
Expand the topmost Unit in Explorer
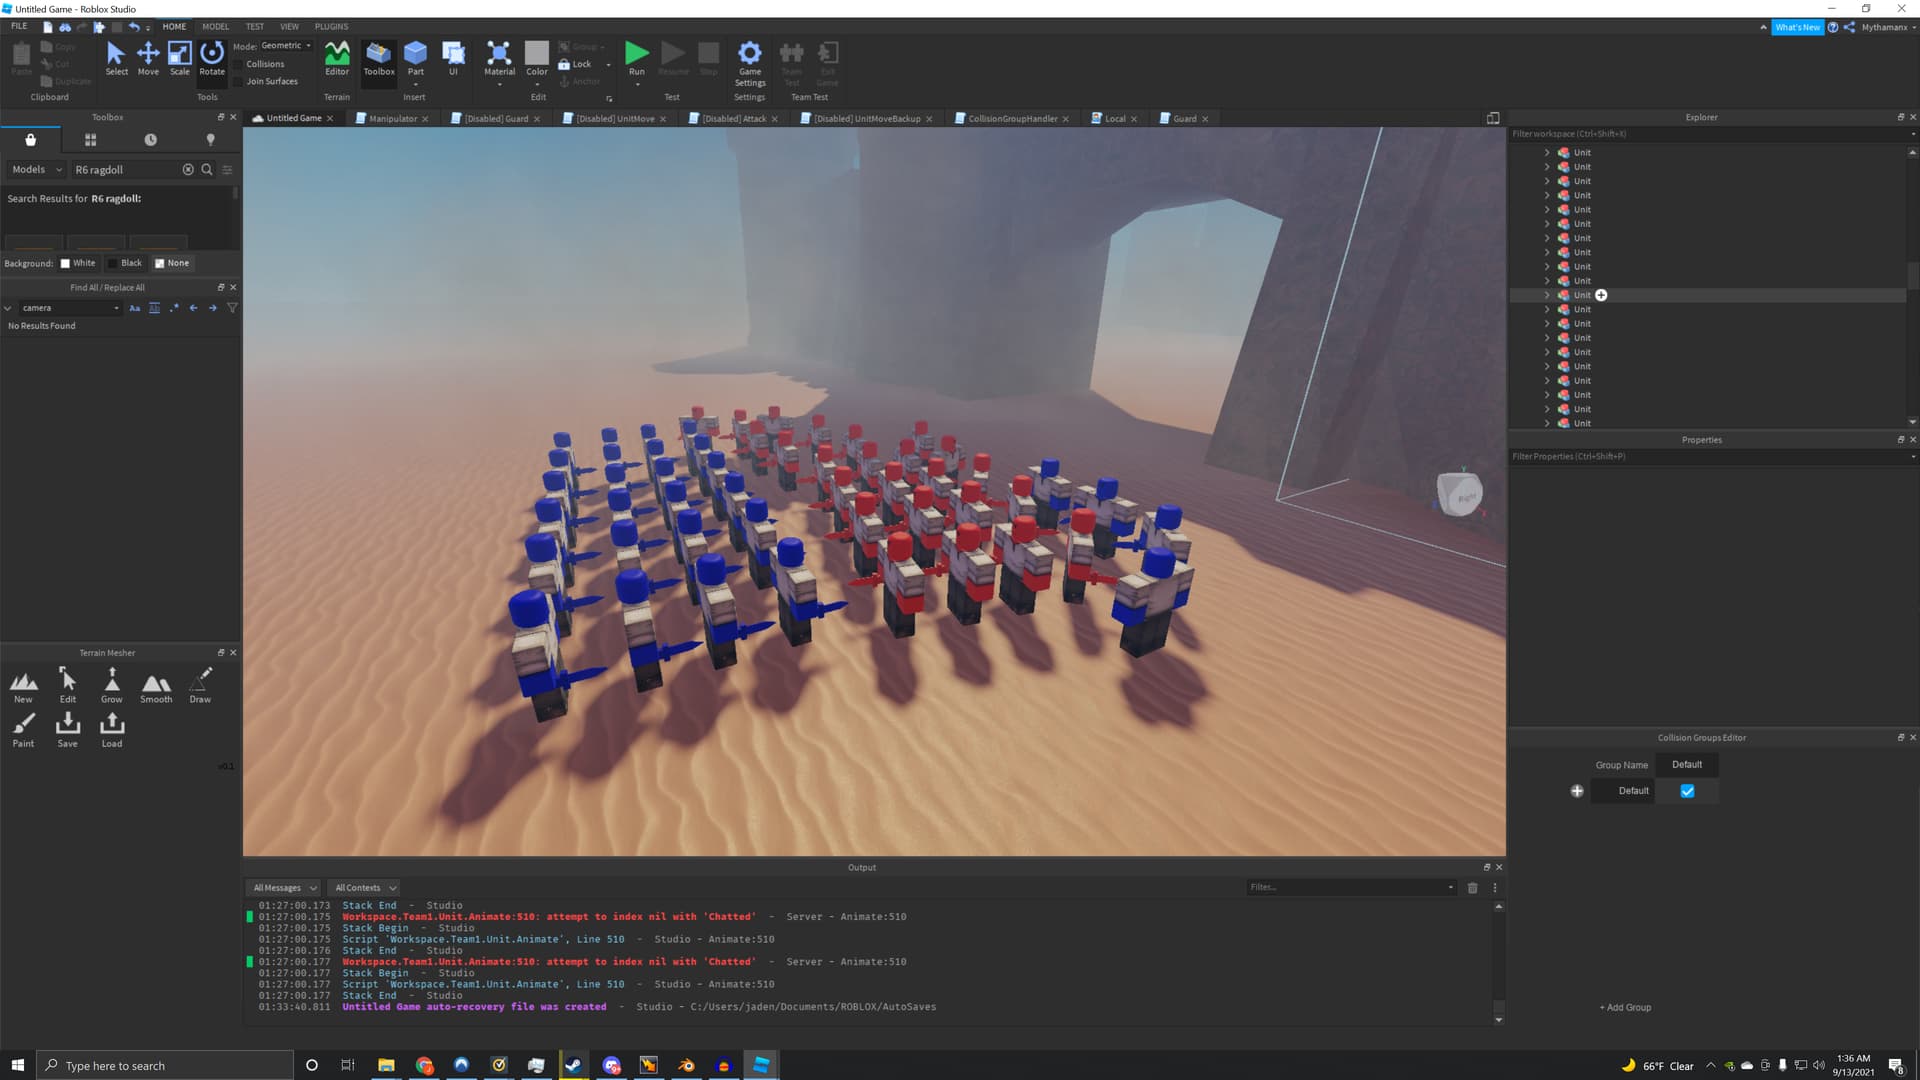coord(1547,153)
